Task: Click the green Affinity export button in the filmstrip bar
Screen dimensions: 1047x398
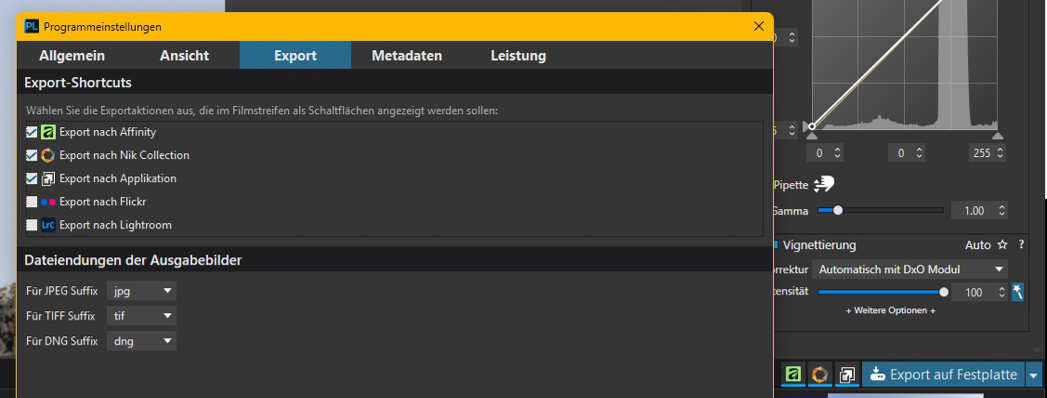Action: [794, 375]
